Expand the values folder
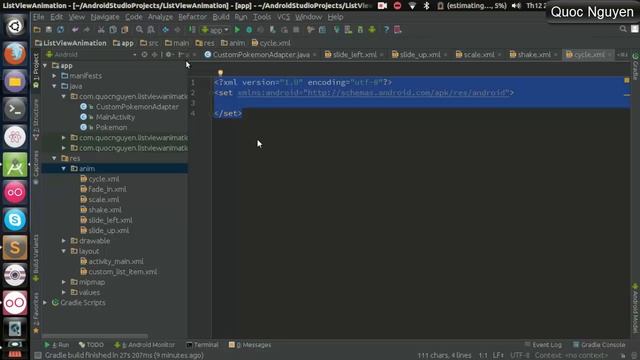 point(64,292)
